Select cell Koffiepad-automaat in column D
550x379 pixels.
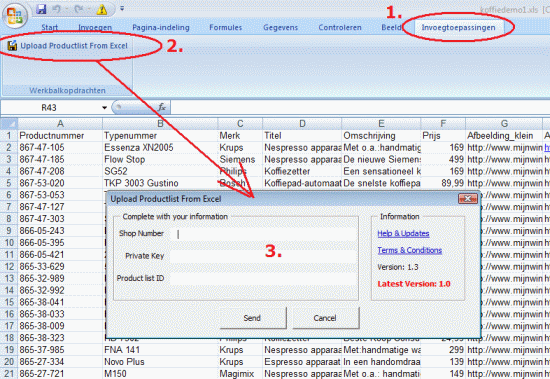point(302,183)
